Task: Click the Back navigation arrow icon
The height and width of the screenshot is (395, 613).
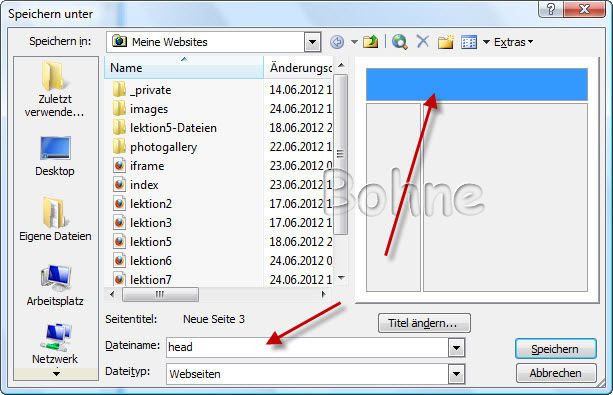Action: pyautogui.click(x=337, y=42)
